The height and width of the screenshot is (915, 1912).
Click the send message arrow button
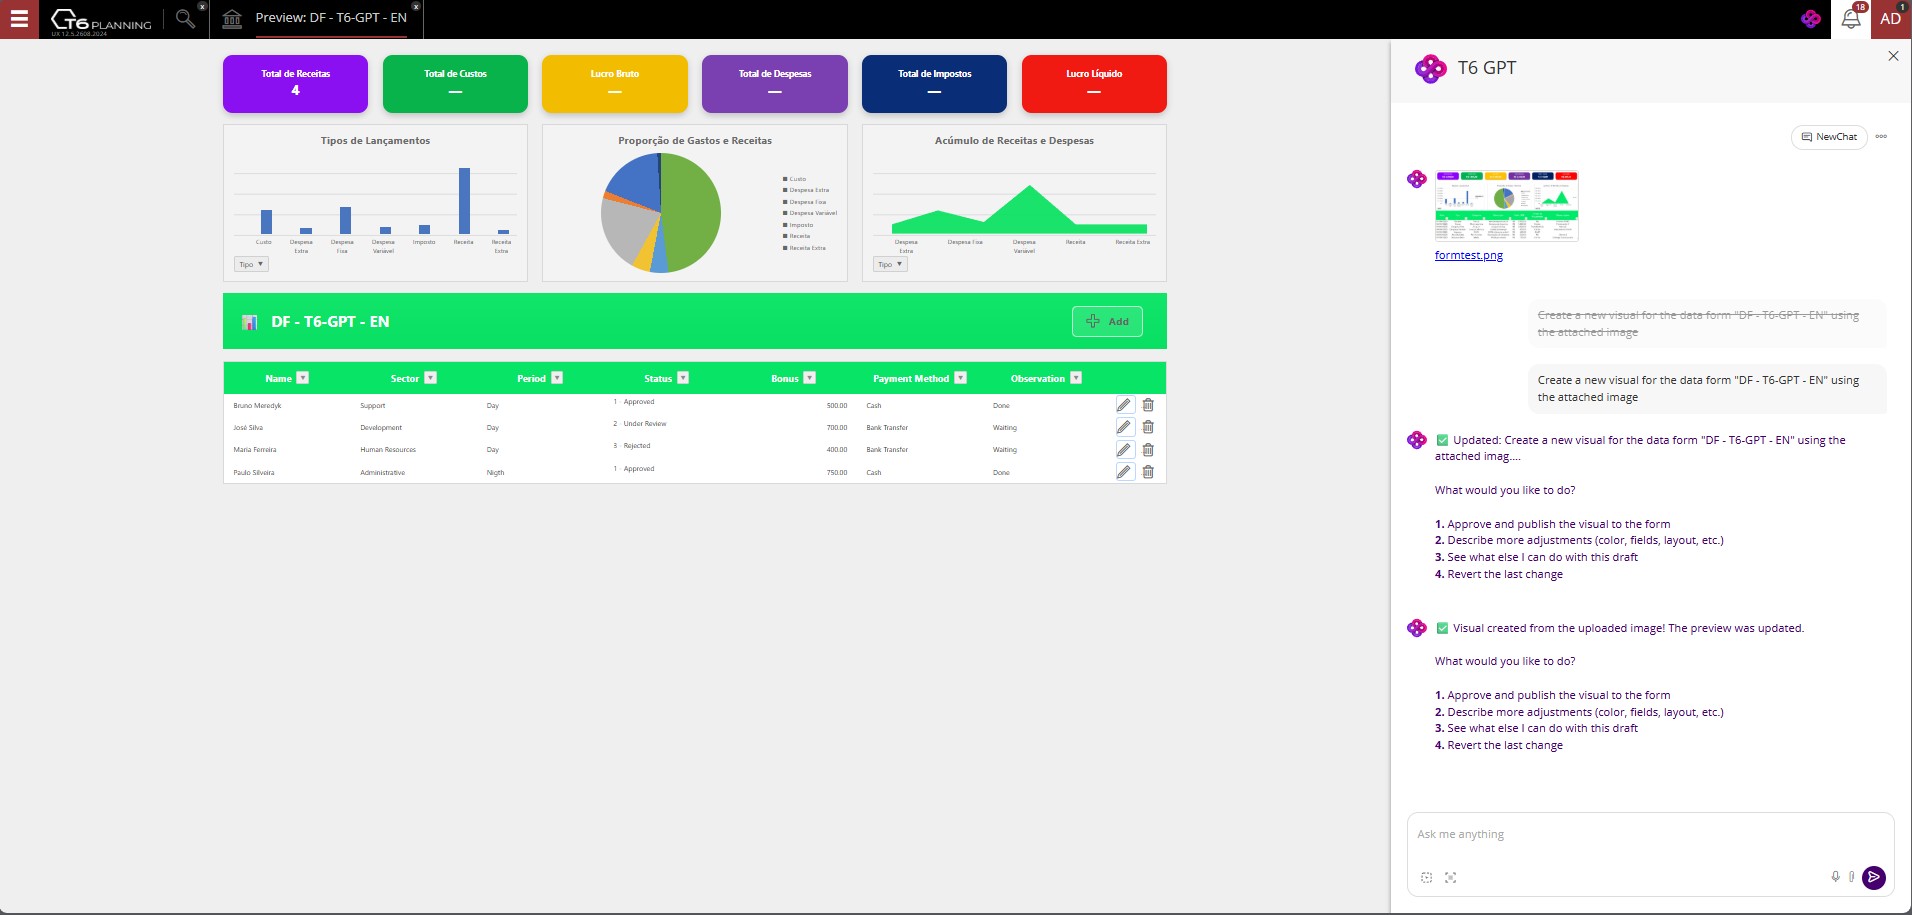tap(1874, 877)
